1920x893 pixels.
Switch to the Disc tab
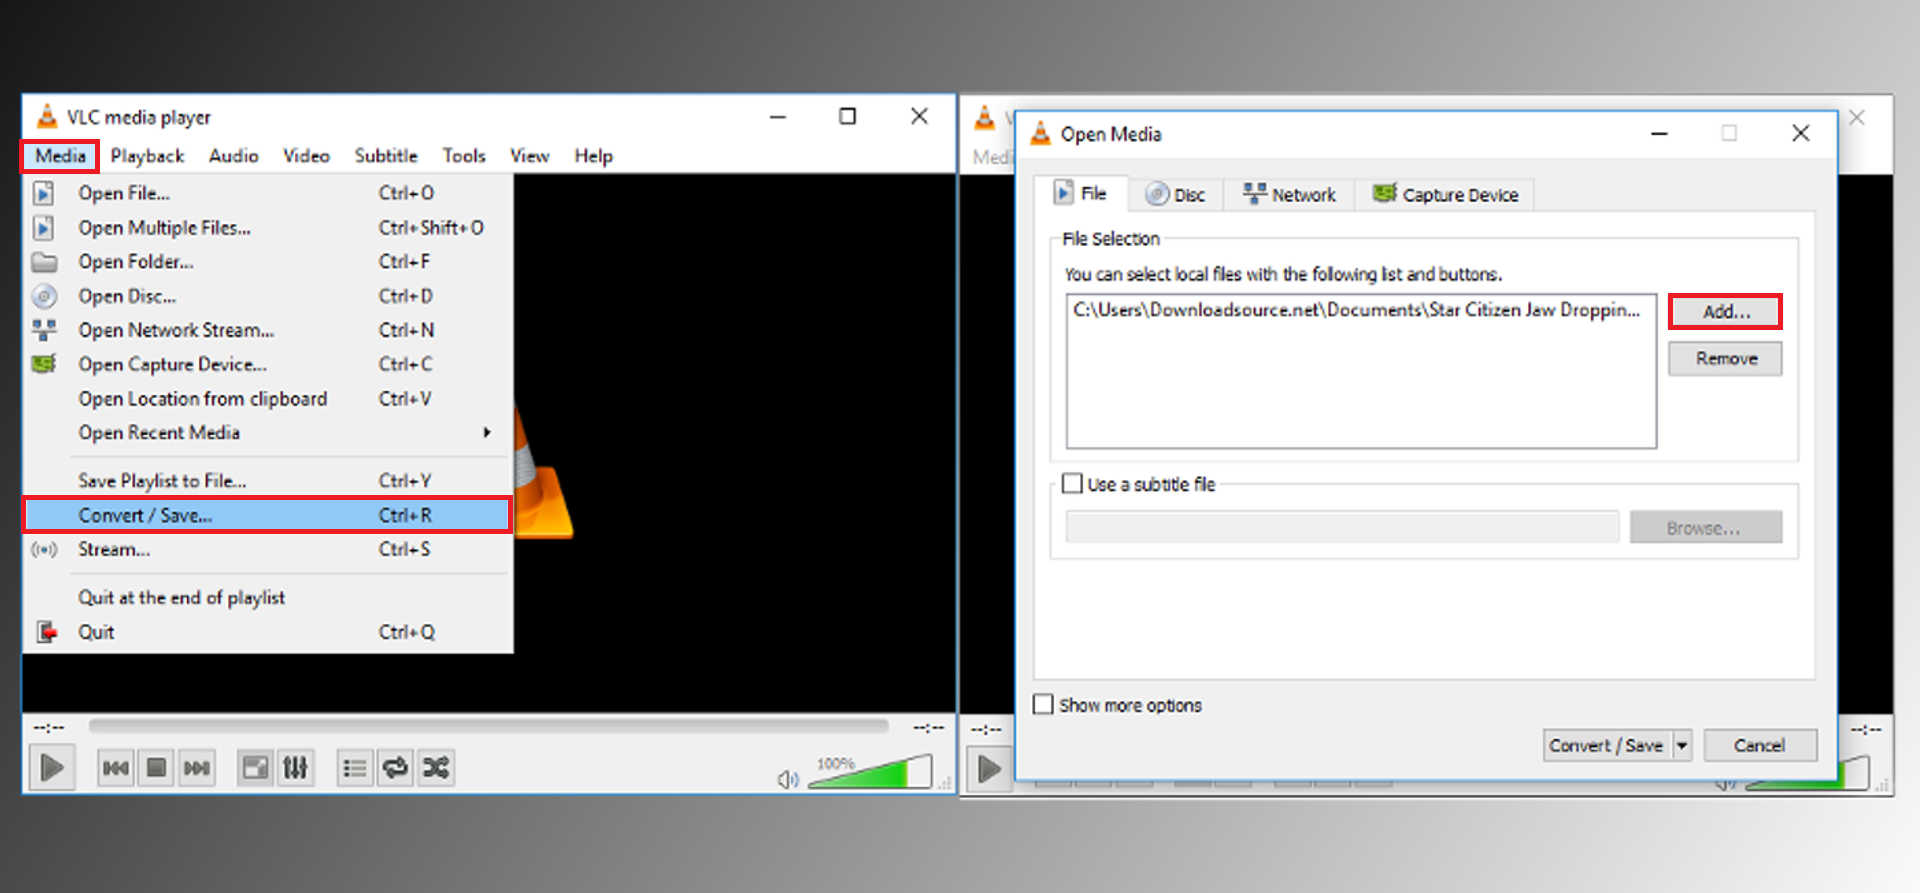click(1176, 195)
